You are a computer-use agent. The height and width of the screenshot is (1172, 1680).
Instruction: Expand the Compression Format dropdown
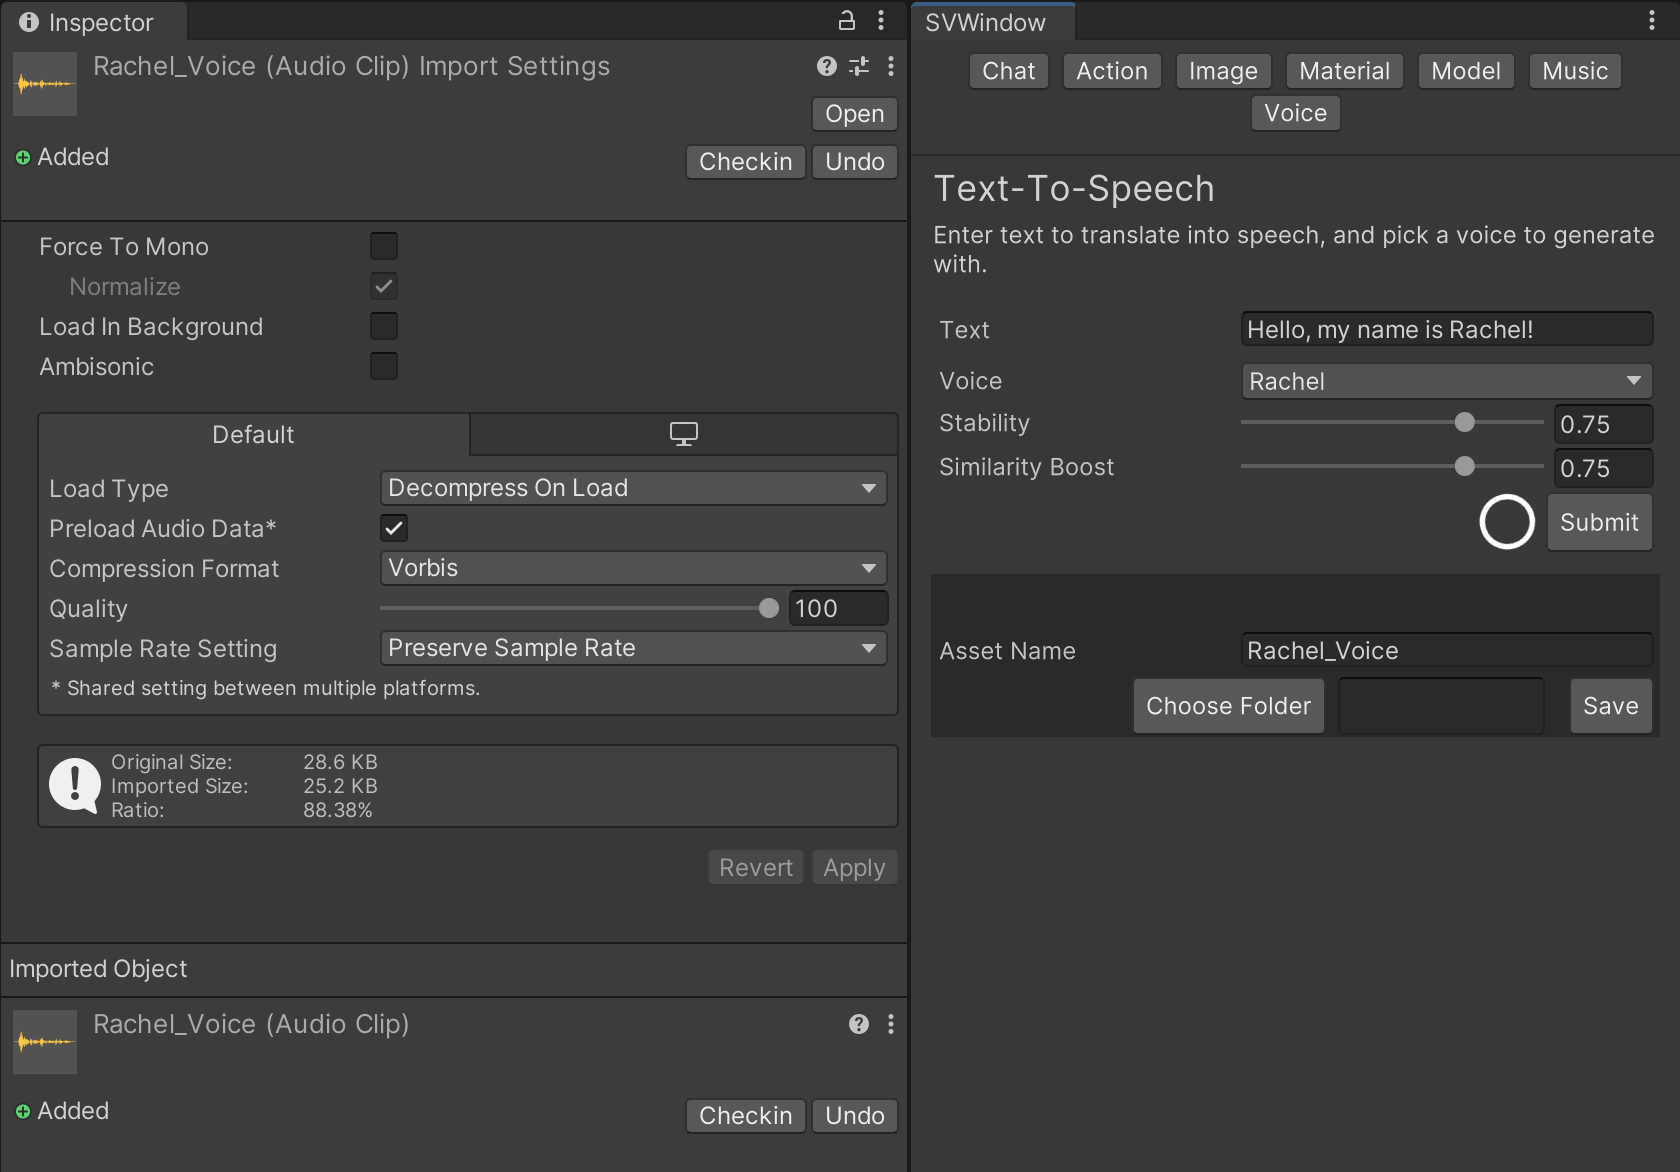point(633,568)
